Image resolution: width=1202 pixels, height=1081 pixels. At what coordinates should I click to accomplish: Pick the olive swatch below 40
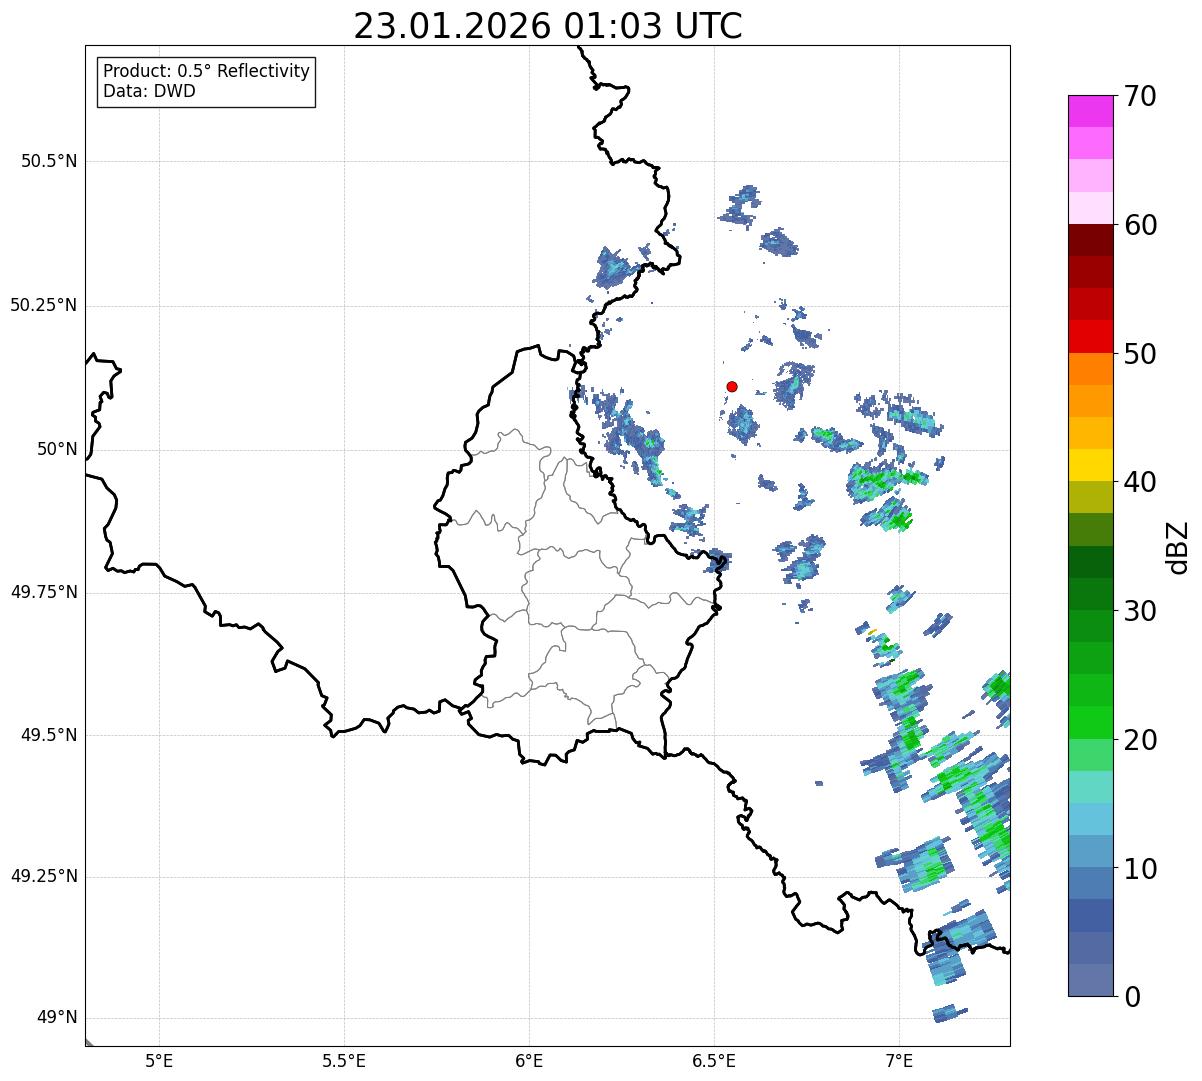click(x=1090, y=498)
